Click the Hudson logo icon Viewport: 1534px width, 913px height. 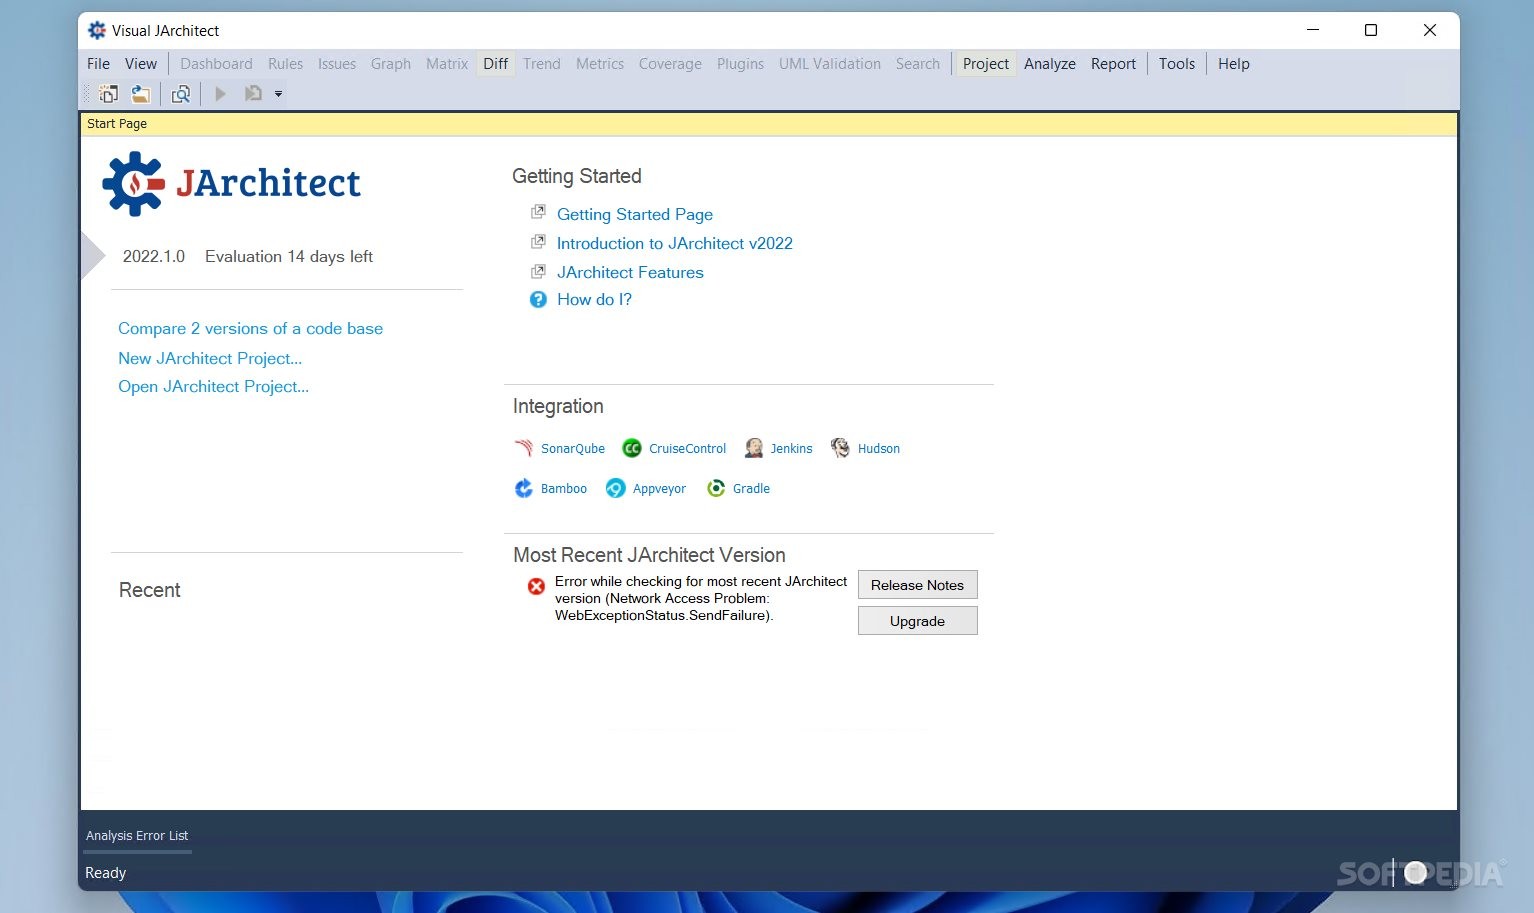tap(840, 448)
